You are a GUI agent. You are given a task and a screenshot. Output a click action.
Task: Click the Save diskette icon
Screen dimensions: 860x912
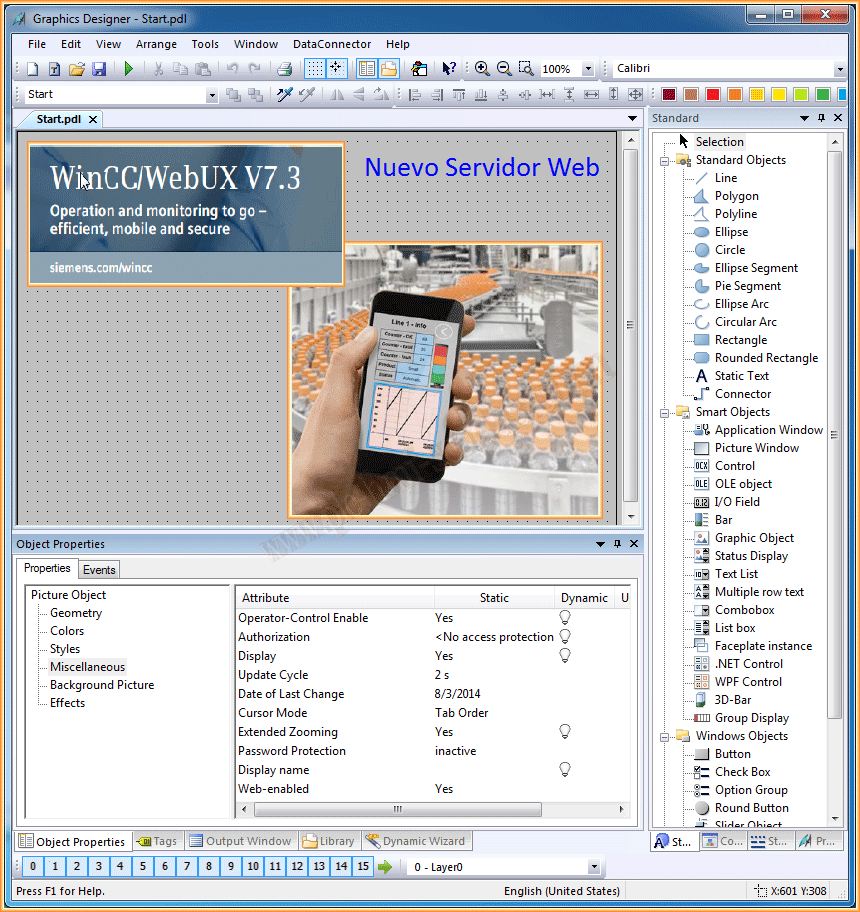click(x=99, y=69)
